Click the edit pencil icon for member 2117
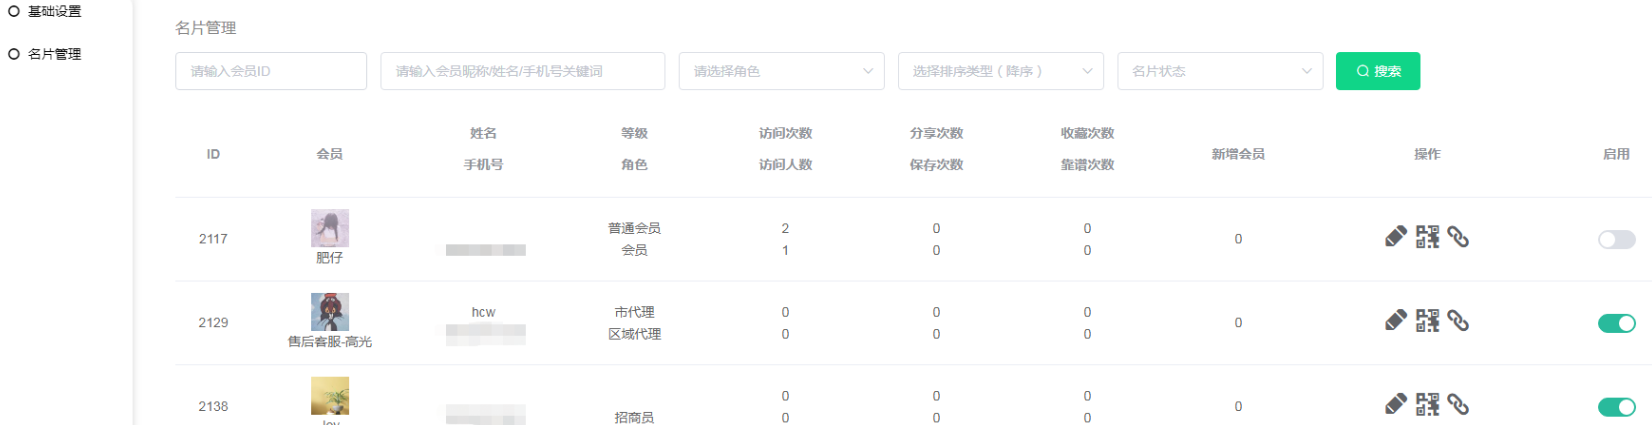Screen dimensions: 1652x425 [x=1395, y=237]
